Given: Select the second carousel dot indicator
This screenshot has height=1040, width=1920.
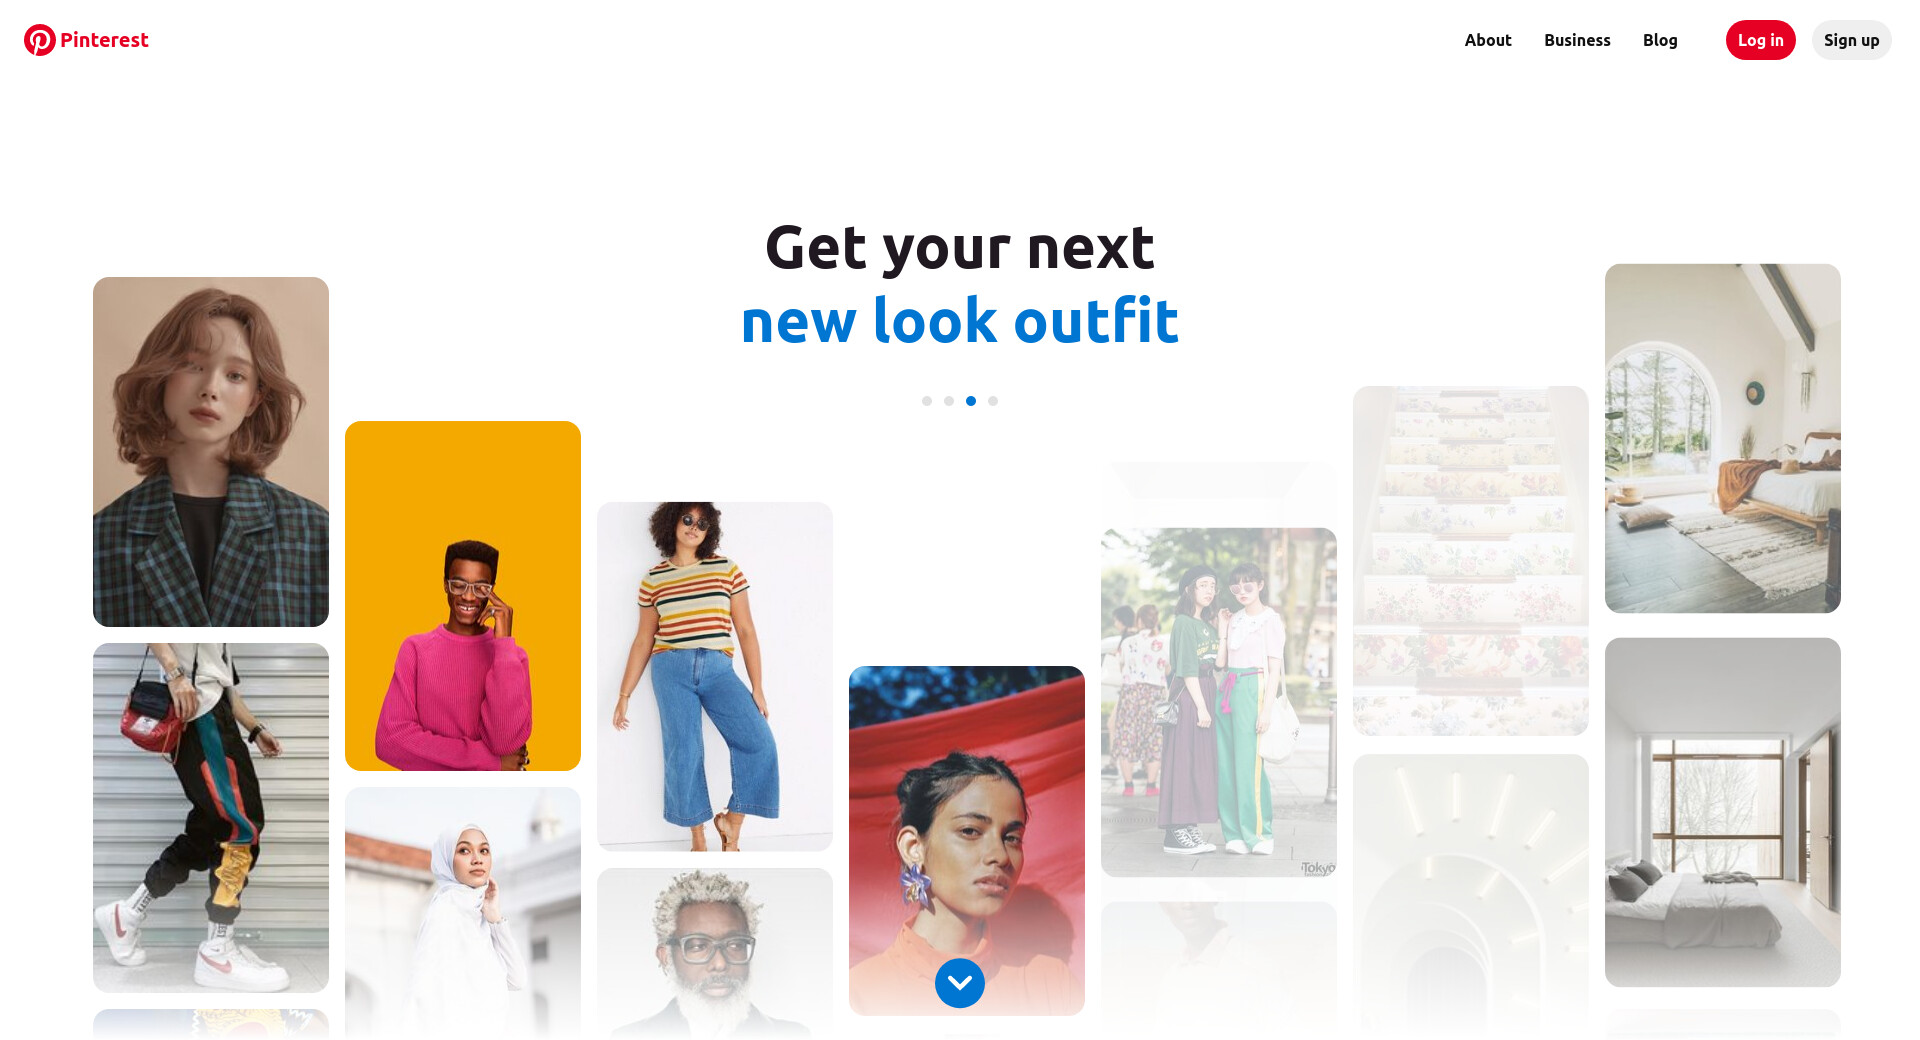Looking at the screenshot, I should click(x=949, y=401).
